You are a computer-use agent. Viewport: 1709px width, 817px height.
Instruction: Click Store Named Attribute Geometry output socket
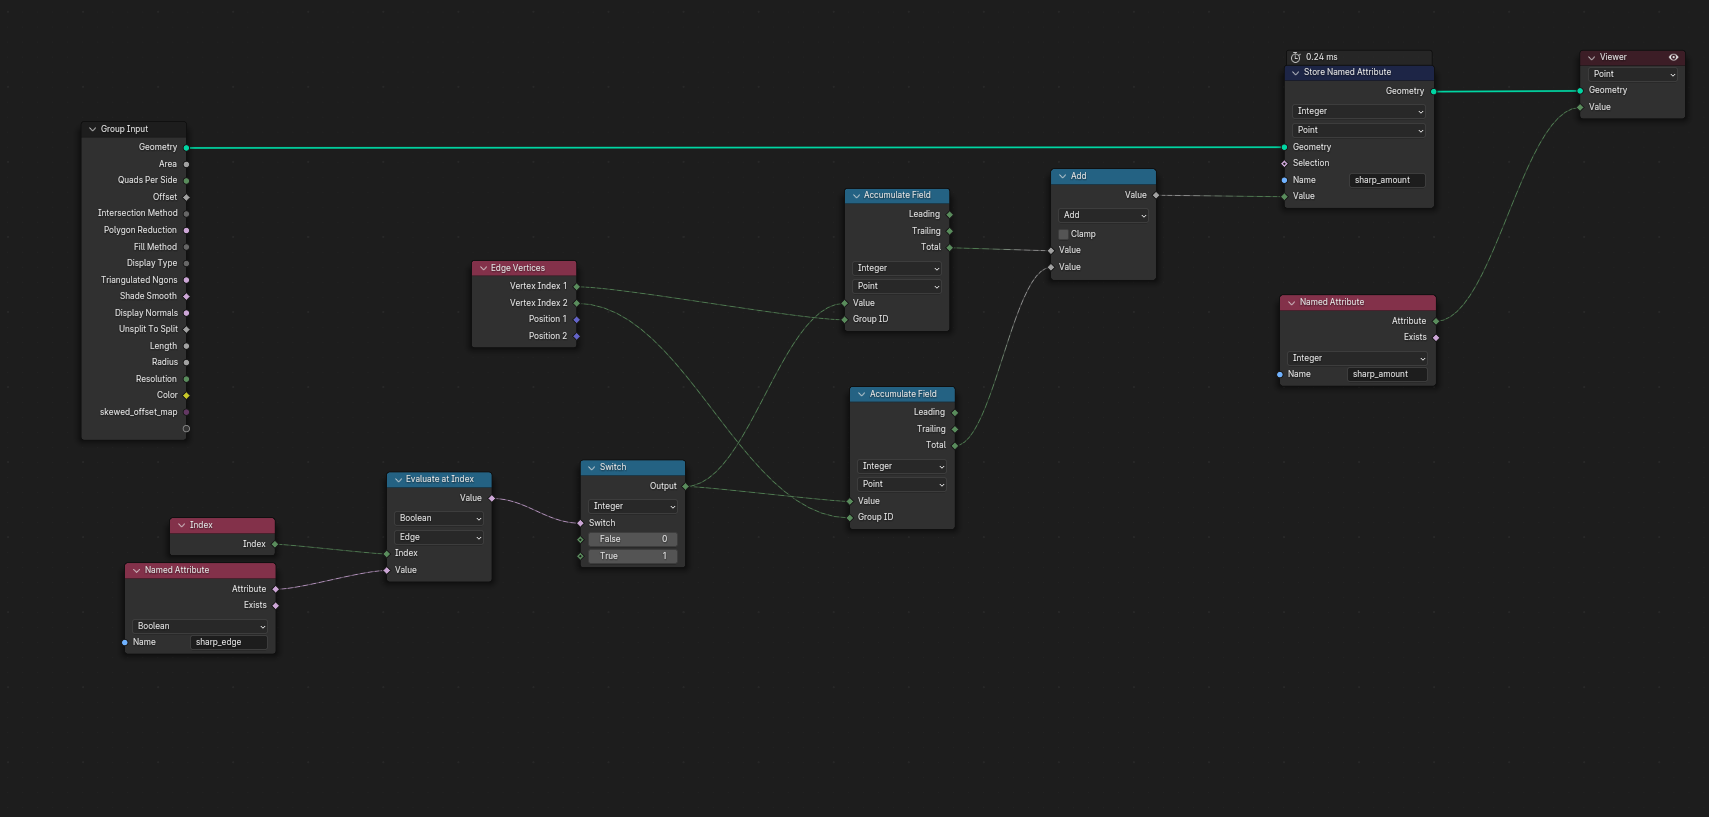[1434, 91]
